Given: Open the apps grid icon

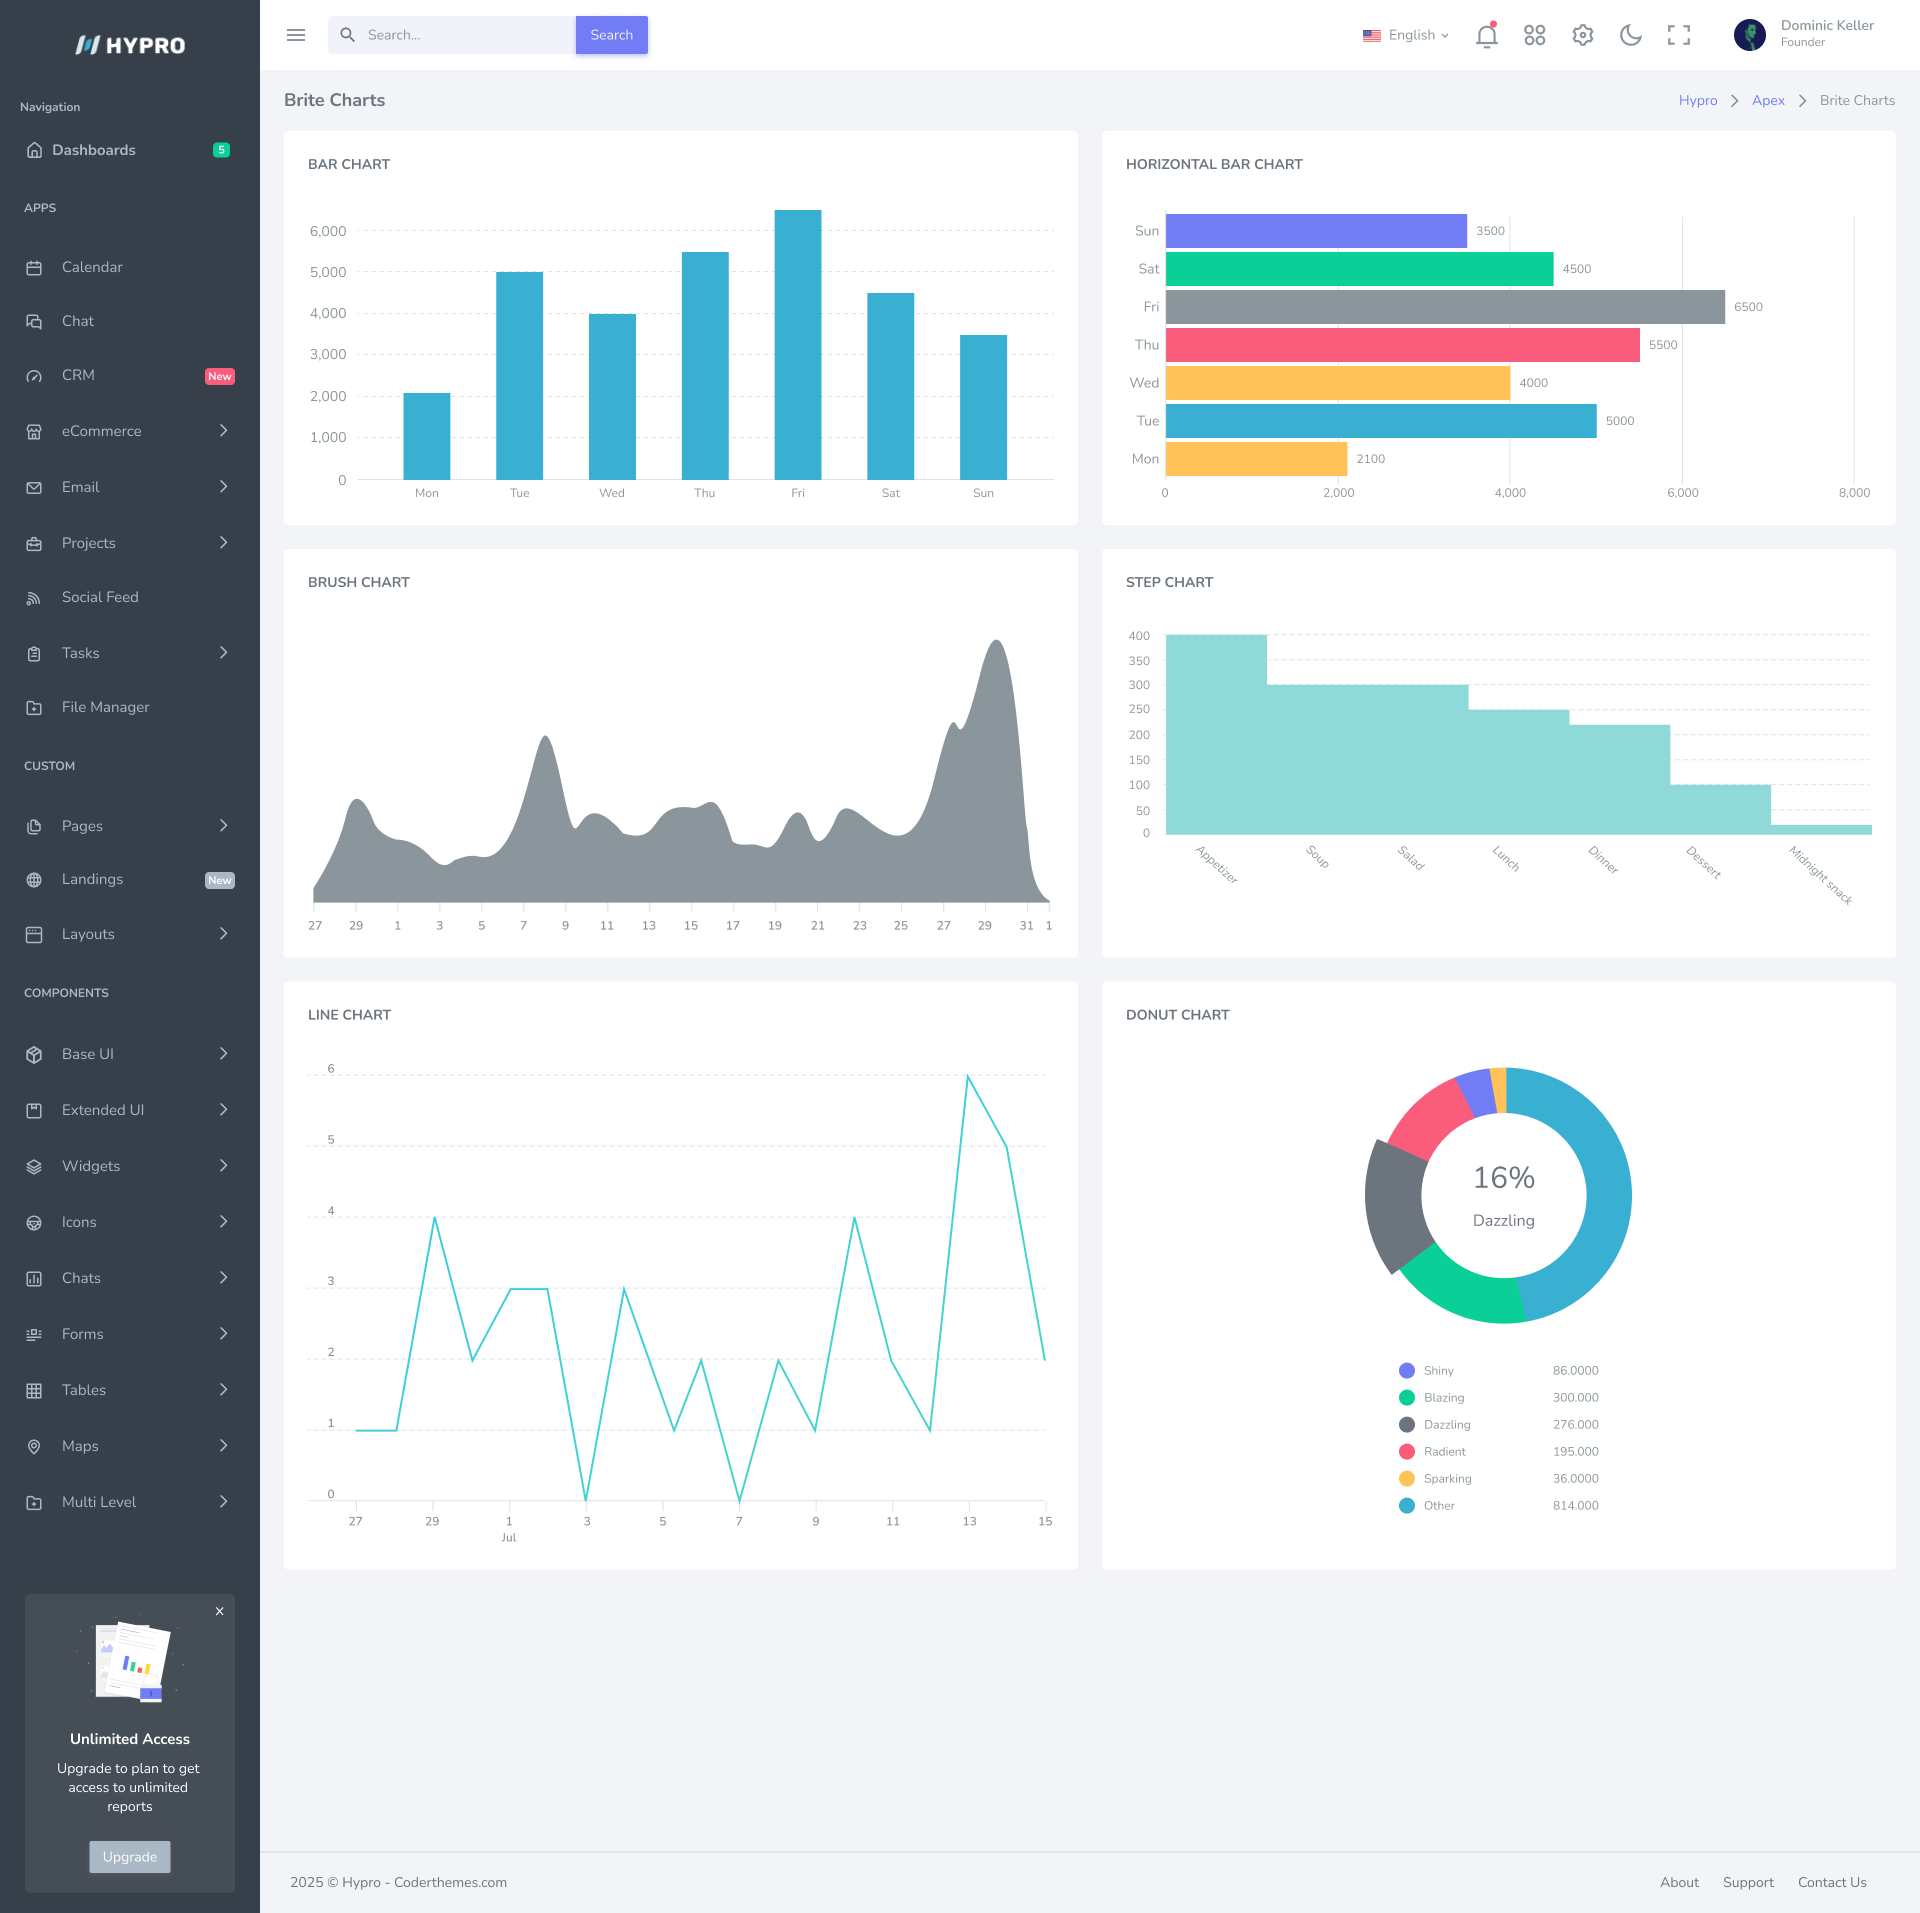Looking at the screenshot, I should tap(1535, 35).
